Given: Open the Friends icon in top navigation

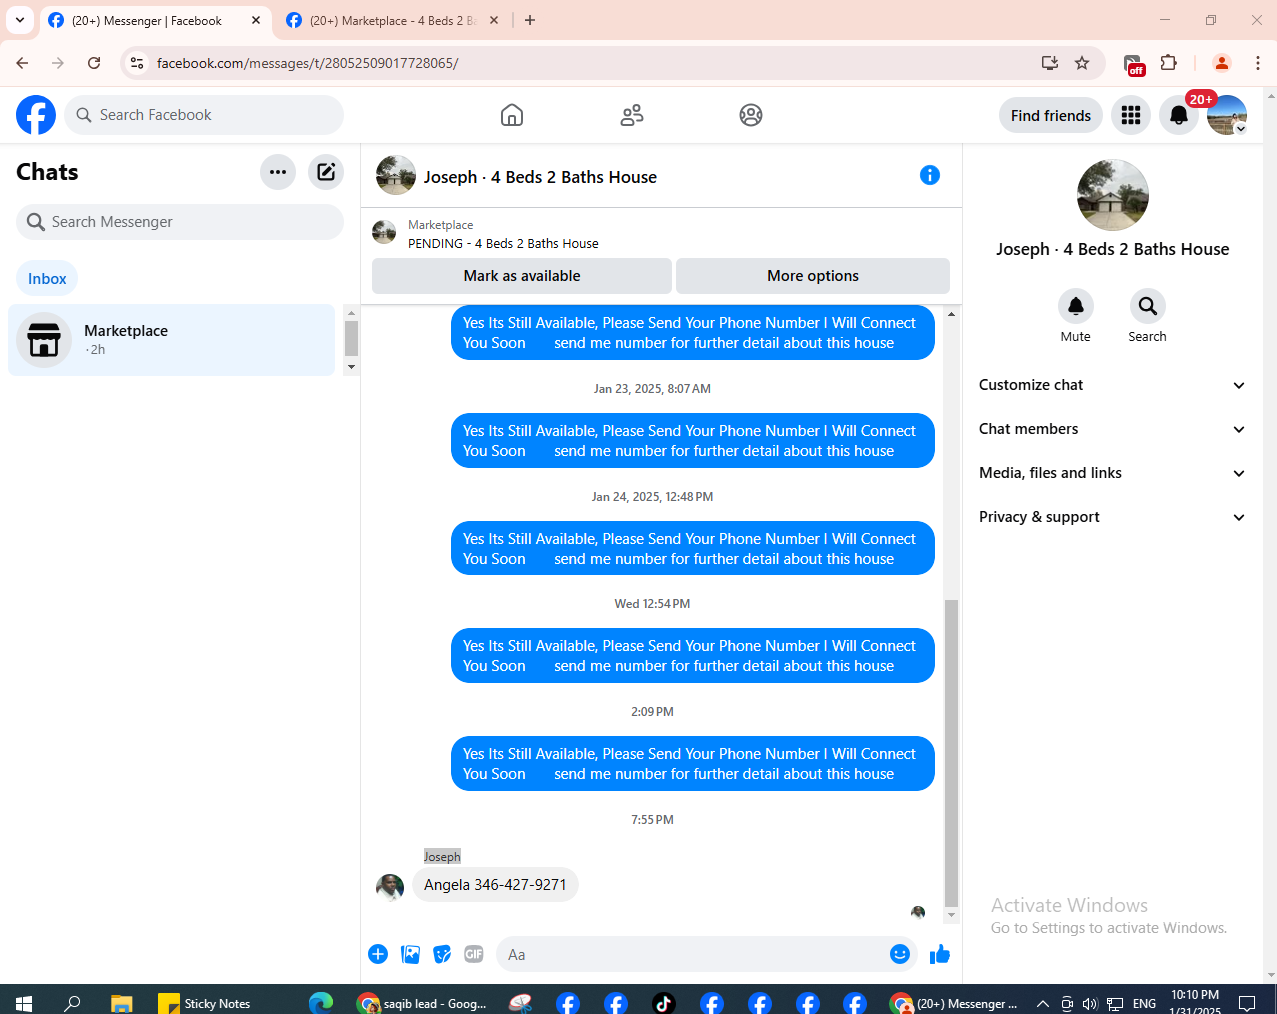Looking at the screenshot, I should (632, 115).
